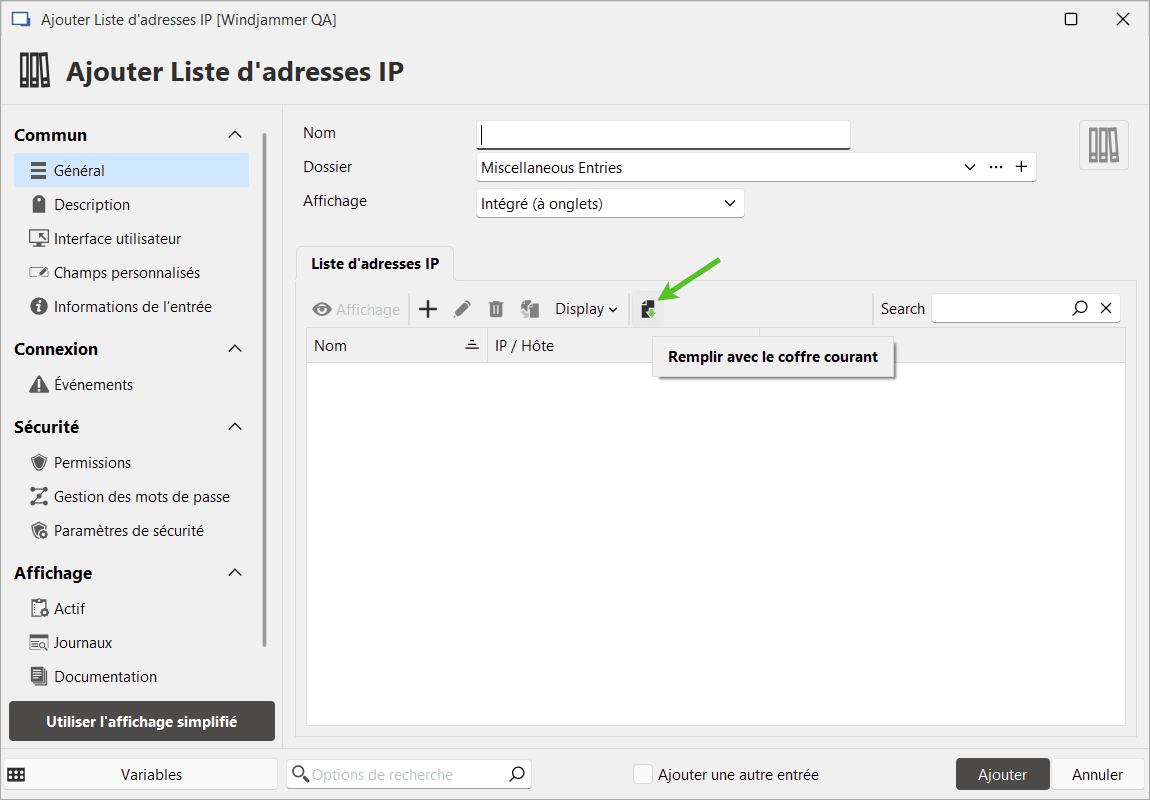Select the Liste d'adresses IP tab
Image resolution: width=1150 pixels, height=800 pixels.
coord(375,264)
